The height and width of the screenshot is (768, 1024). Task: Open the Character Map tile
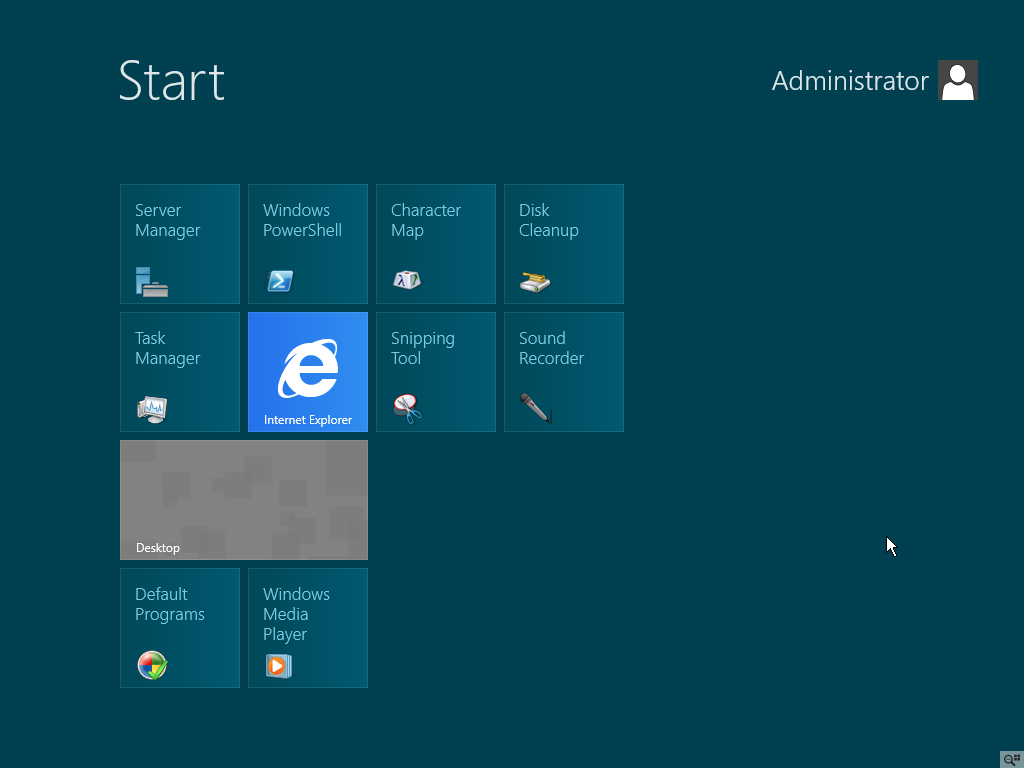pos(436,244)
